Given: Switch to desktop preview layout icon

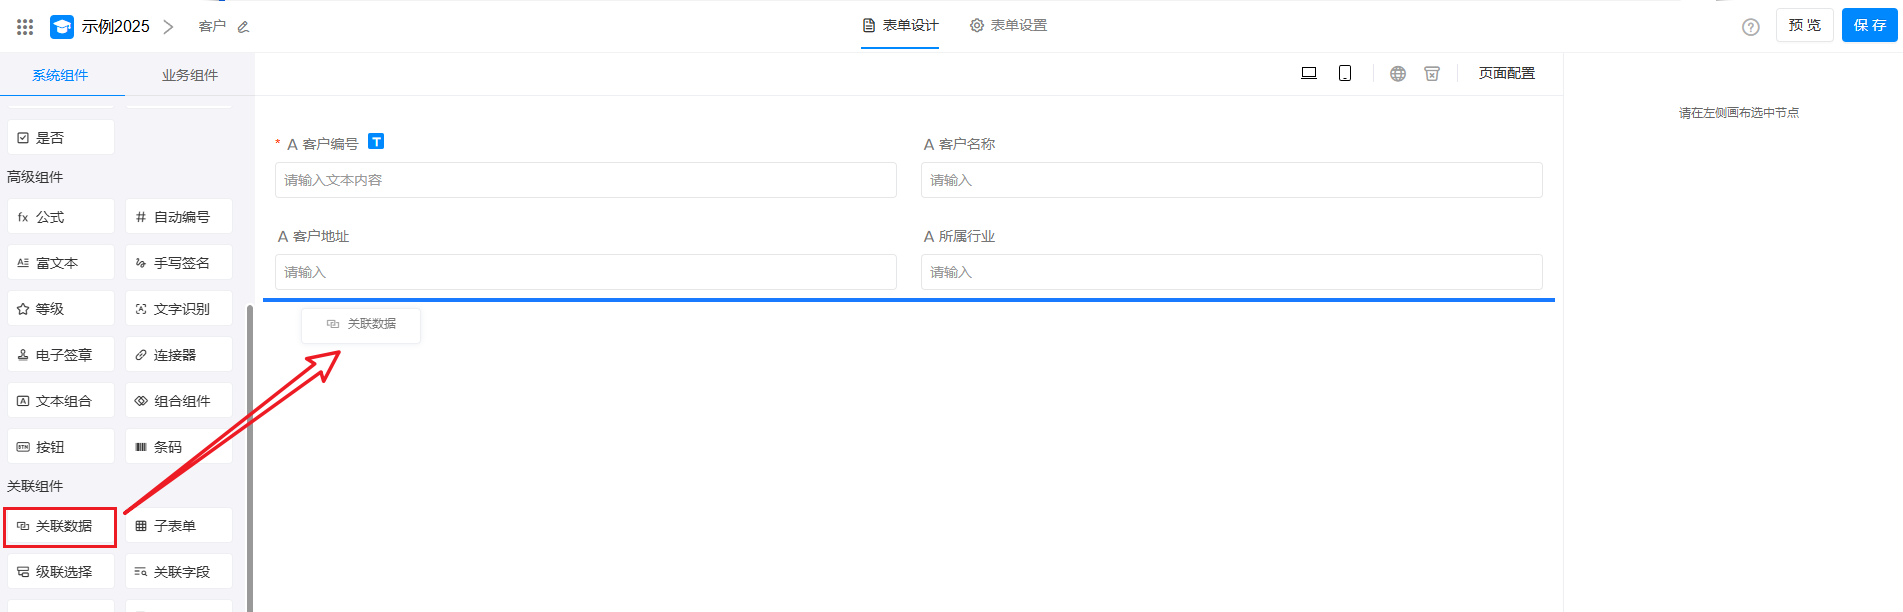Looking at the screenshot, I should click(x=1308, y=73).
